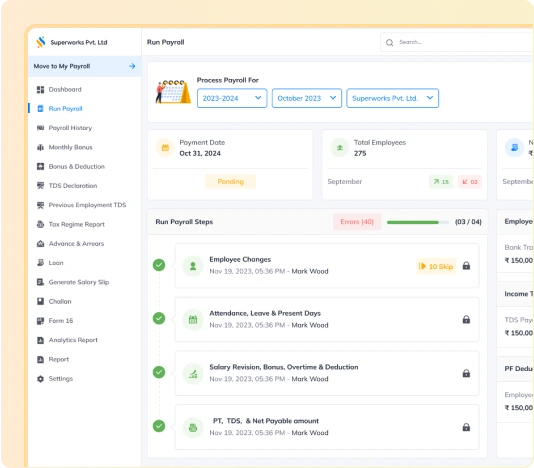Click the Report sidebar icon
Screen dimensions: 534x468
[x=41, y=359]
